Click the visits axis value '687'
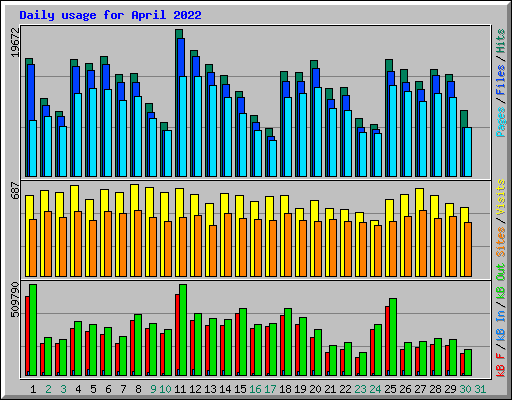Viewport: 512px width, 400px height. pyautogui.click(x=15, y=190)
